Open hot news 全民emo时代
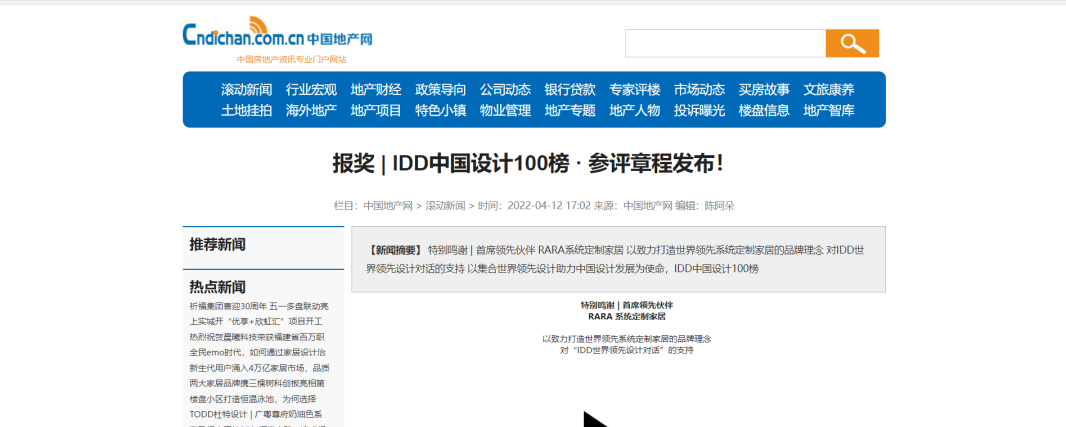The height and width of the screenshot is (427, 1066). coord(258,352)
